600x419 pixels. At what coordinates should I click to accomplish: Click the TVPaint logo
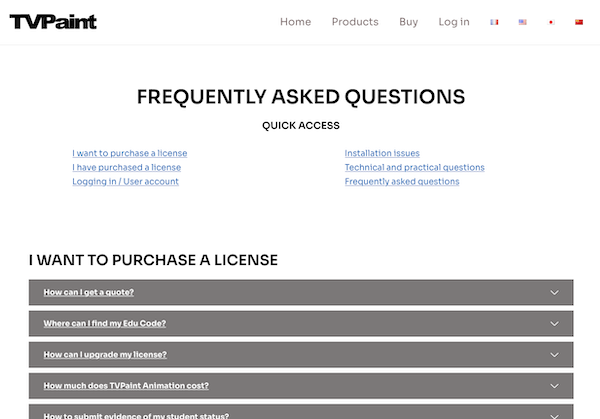(53, 22)
